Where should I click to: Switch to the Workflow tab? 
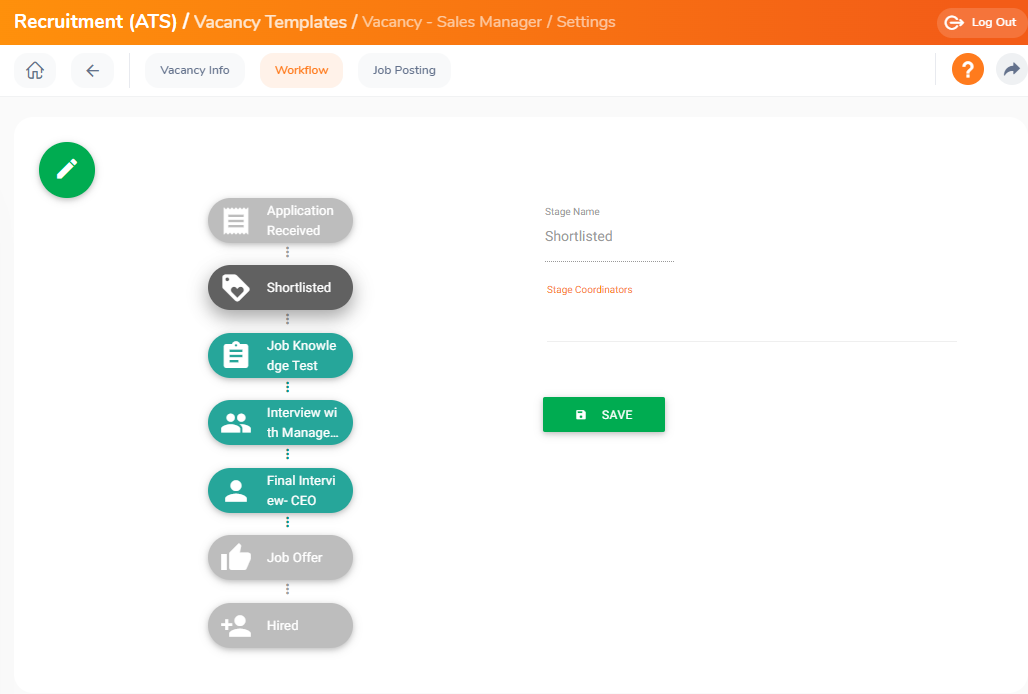click(302, 70)
